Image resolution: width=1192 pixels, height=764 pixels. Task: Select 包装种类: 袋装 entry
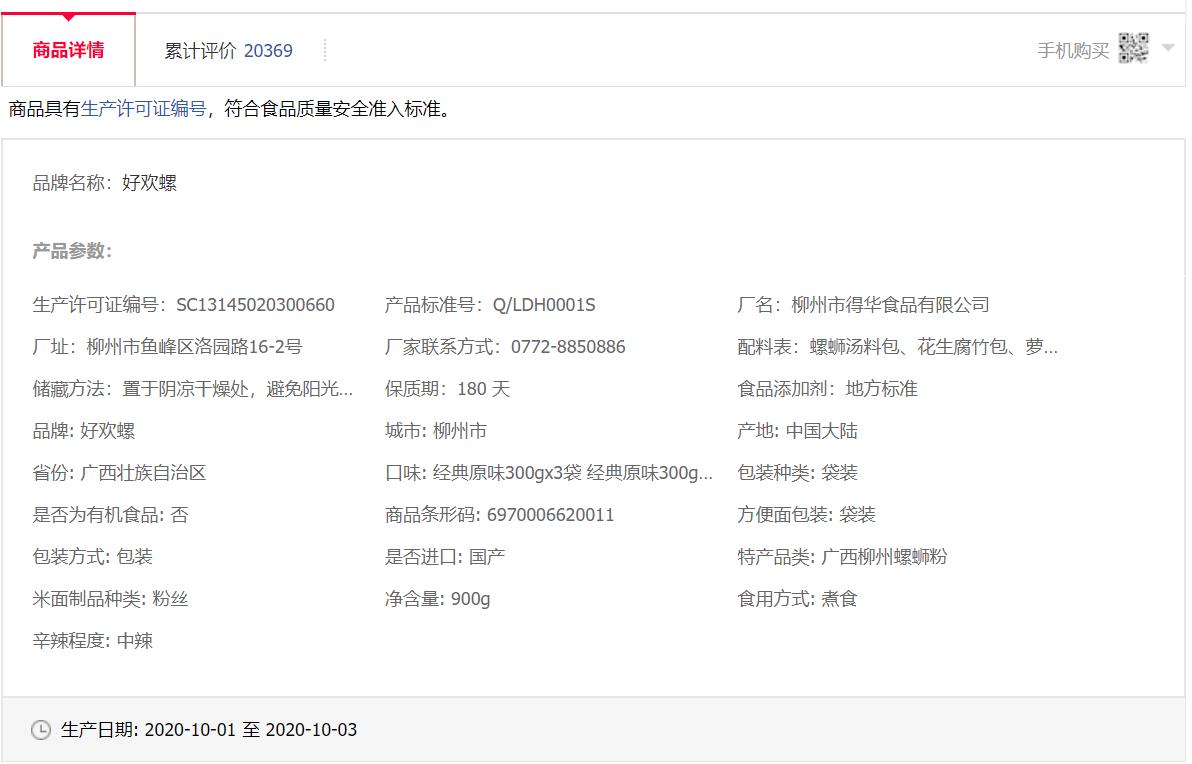(x=797, y=473)
